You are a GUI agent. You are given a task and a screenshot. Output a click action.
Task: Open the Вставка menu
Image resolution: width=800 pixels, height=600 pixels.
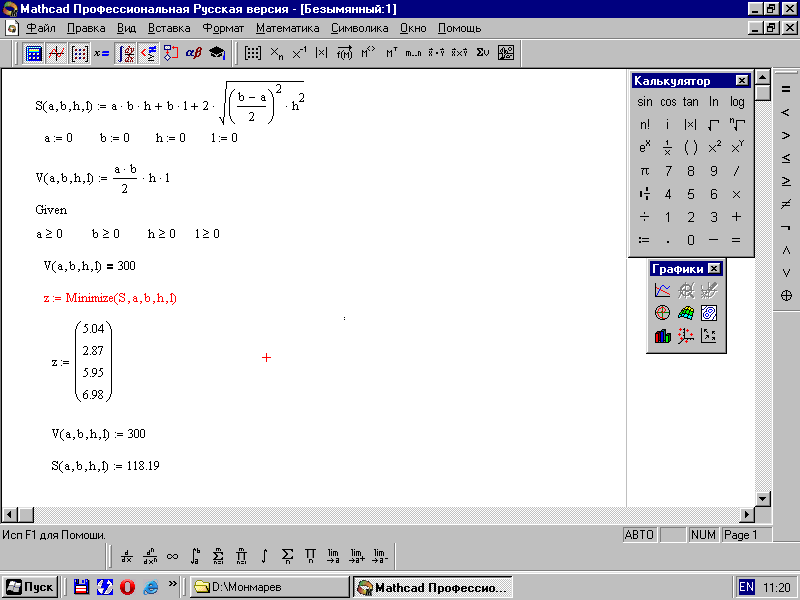[x=169, y=28]
